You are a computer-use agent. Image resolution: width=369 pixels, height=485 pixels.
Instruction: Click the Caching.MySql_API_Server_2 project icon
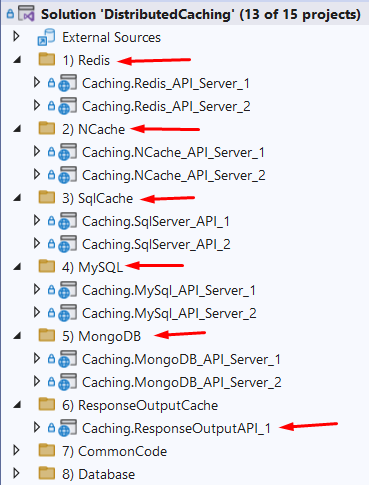[67, 313]
